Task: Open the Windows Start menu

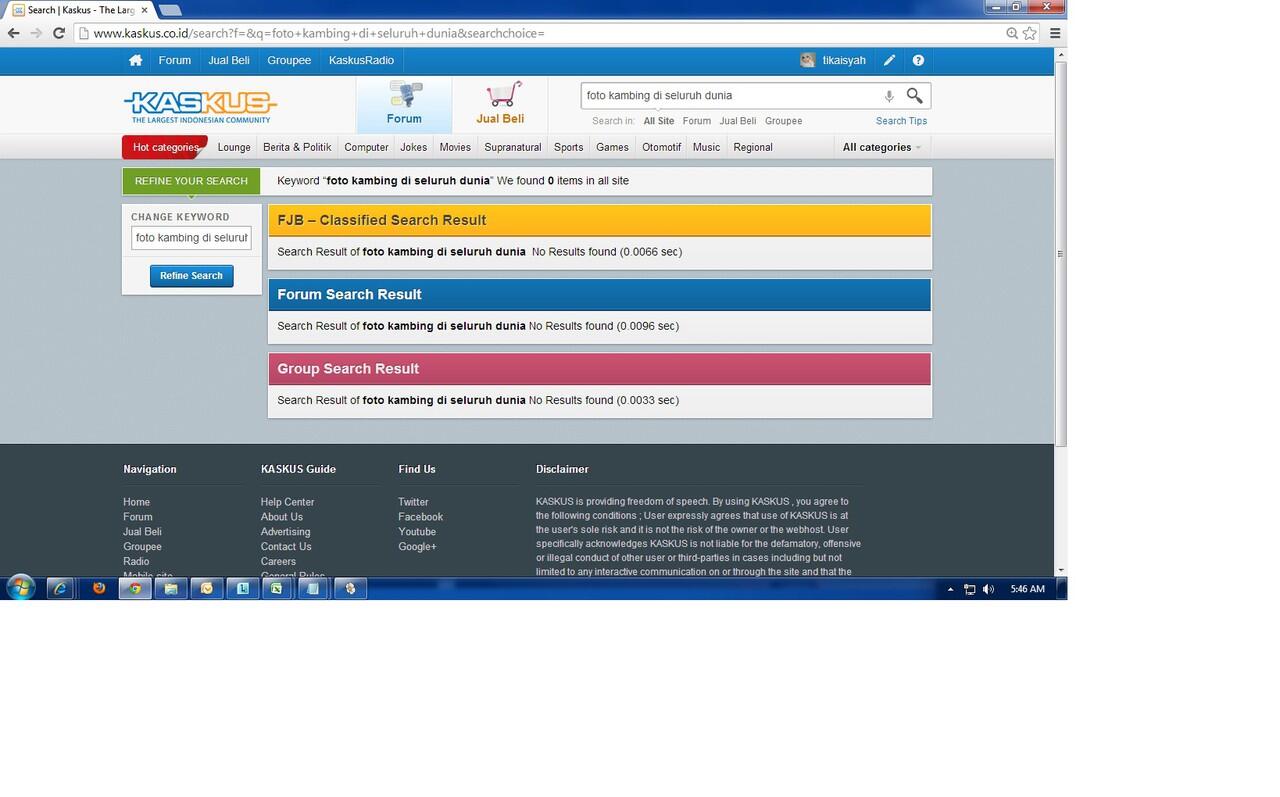Action: tap(21, 588)
